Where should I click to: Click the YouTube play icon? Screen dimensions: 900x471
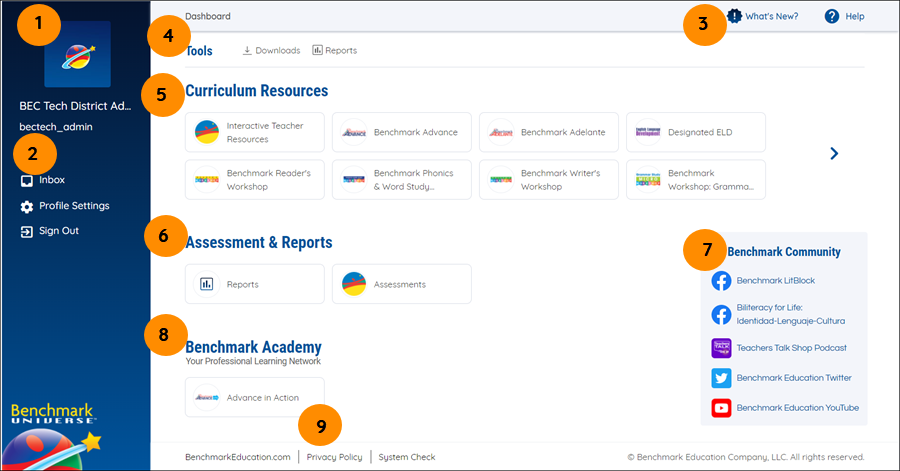(x=721, y=408)
